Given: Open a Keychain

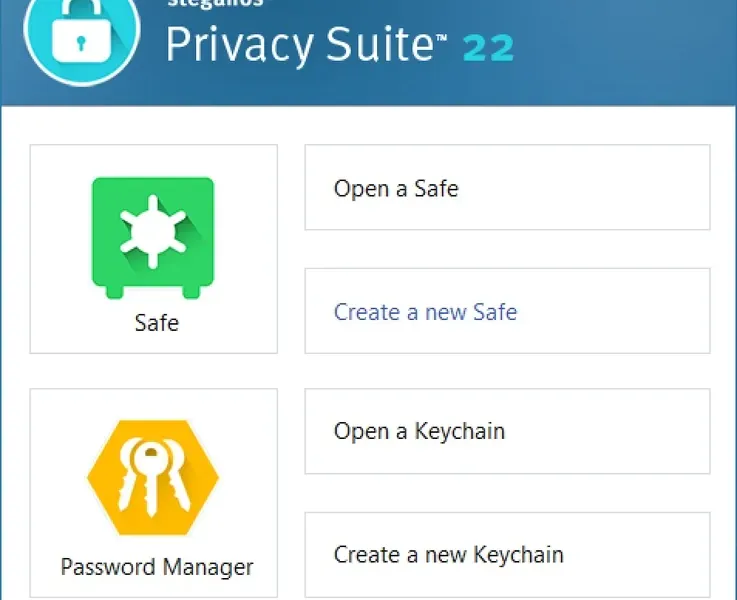Looking at the screenshot, I should (507, 431).
